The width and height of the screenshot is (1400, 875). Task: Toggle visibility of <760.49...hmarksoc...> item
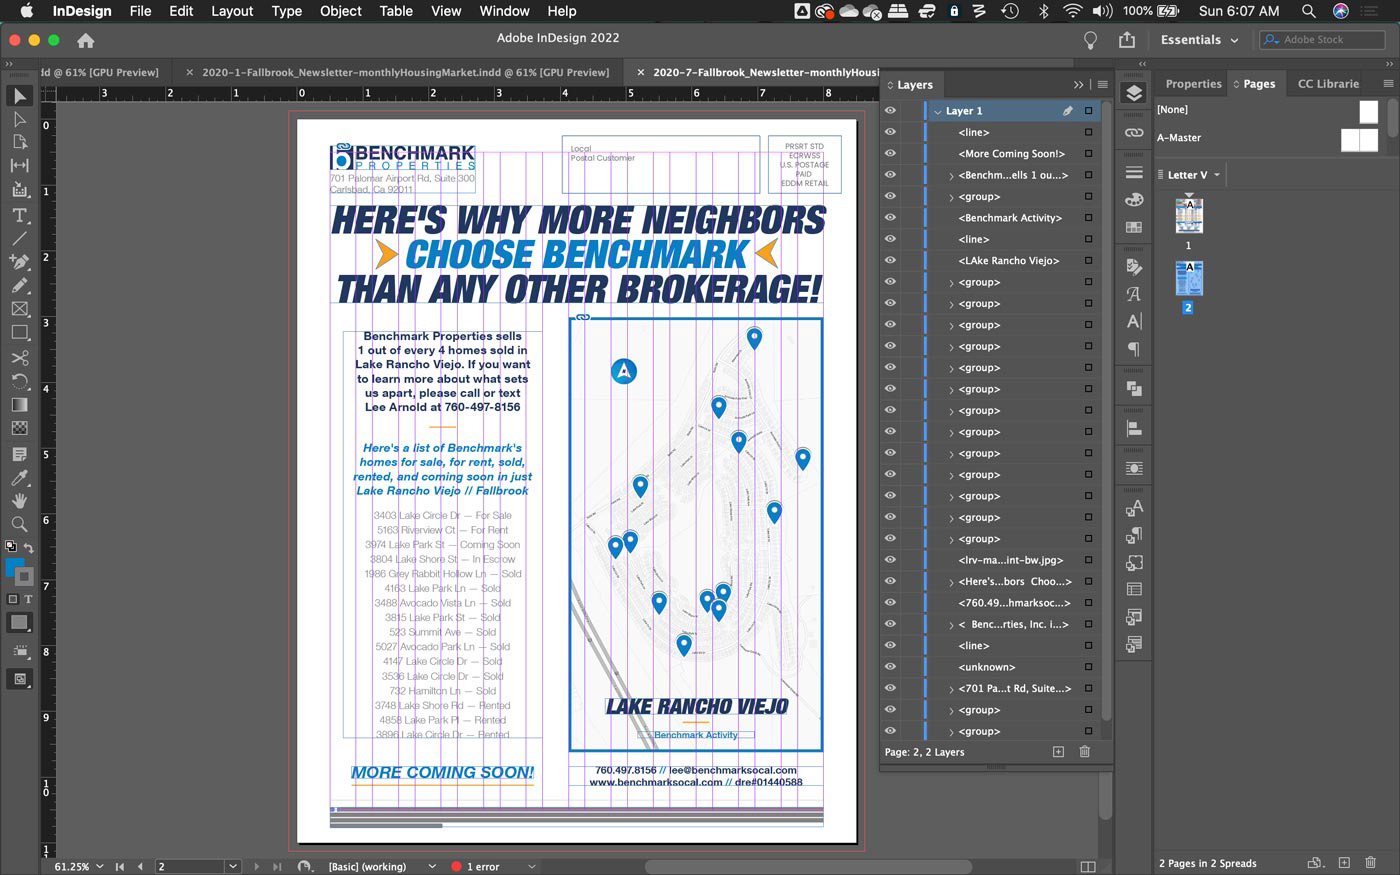click(x=890, y=603)
